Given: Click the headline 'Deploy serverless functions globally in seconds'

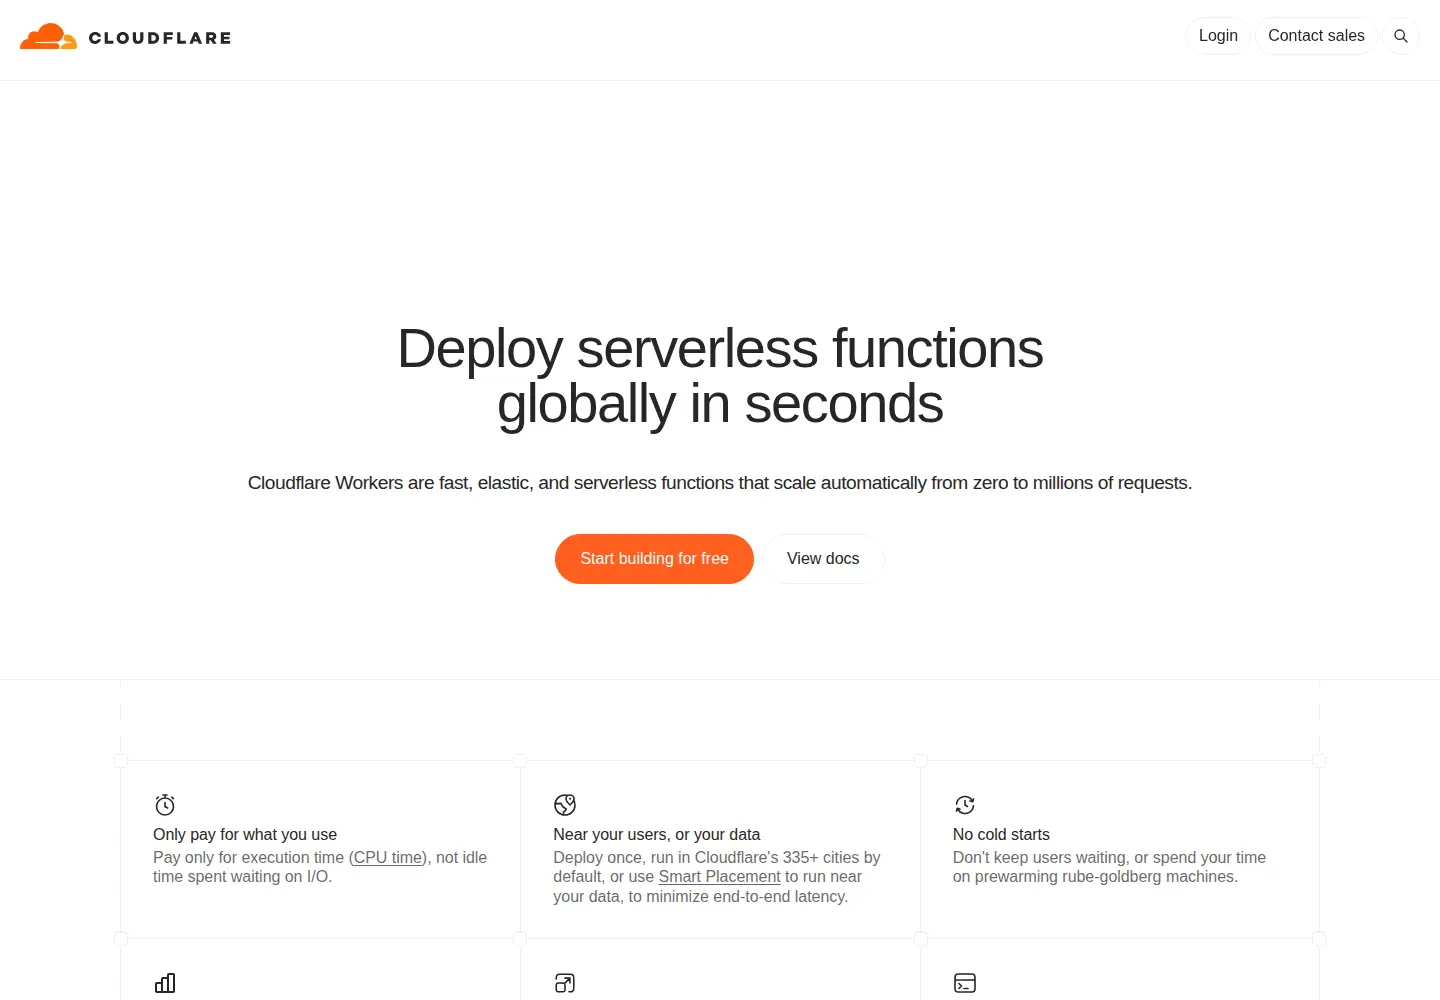Looking at the screenshot, I should point(720,376).
